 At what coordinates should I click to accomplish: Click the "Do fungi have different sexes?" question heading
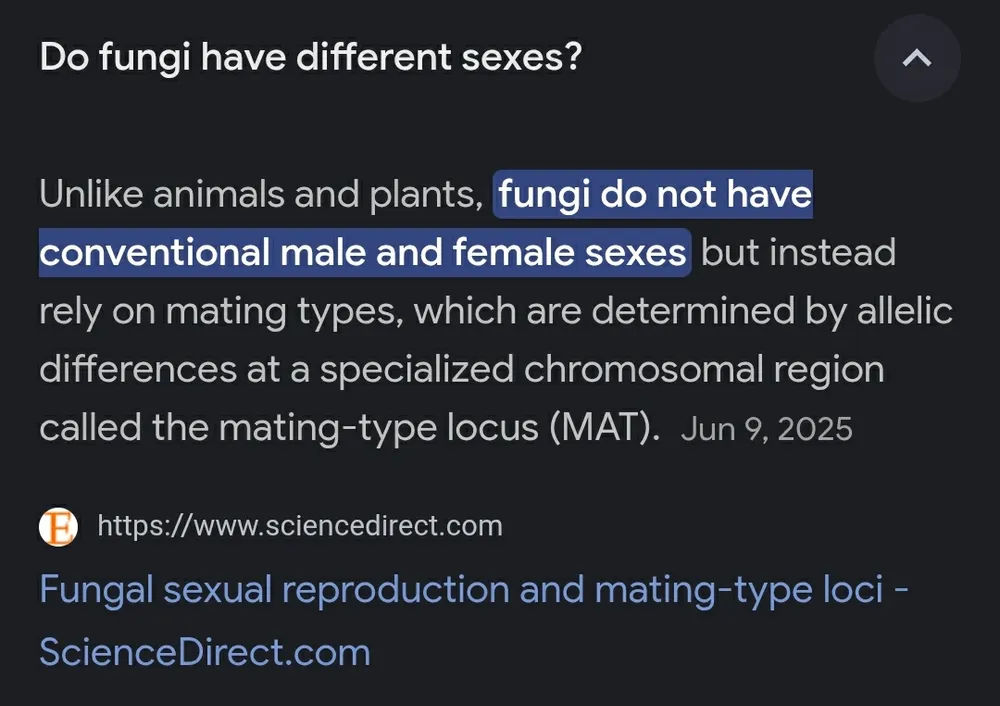[310, 58]
